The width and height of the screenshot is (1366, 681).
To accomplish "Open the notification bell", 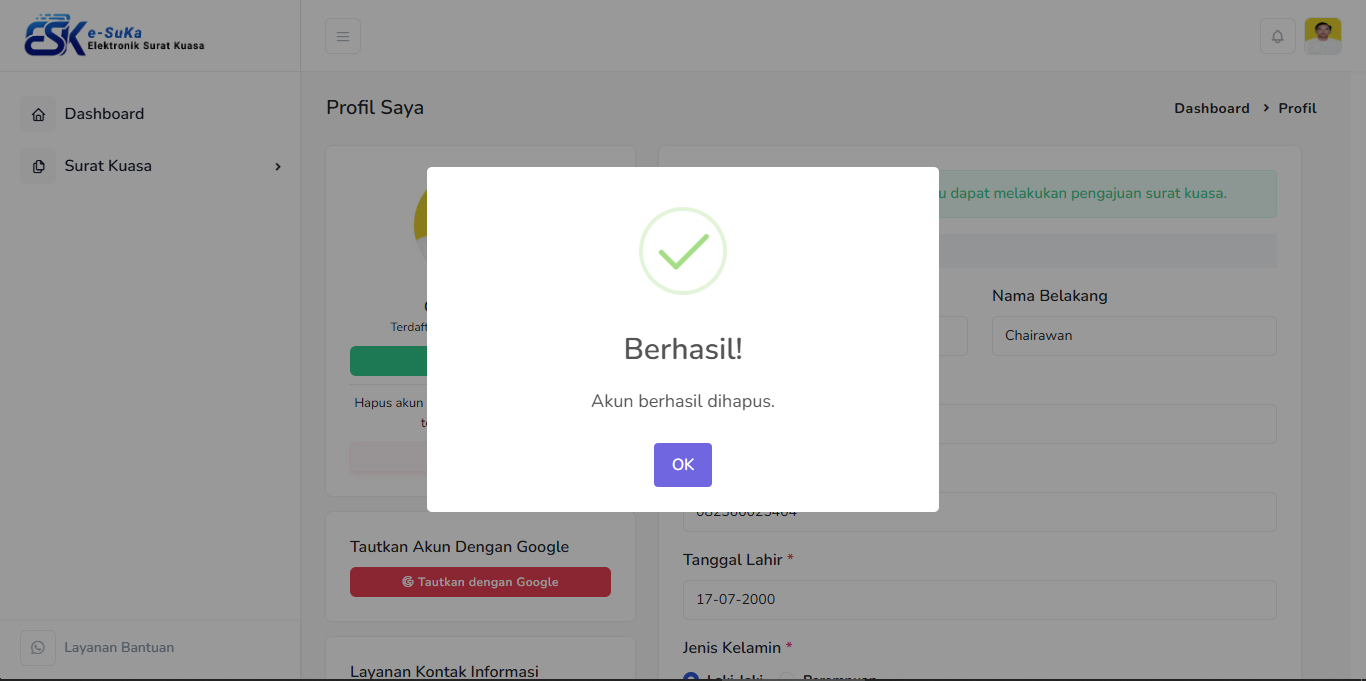I will 1277,37.
